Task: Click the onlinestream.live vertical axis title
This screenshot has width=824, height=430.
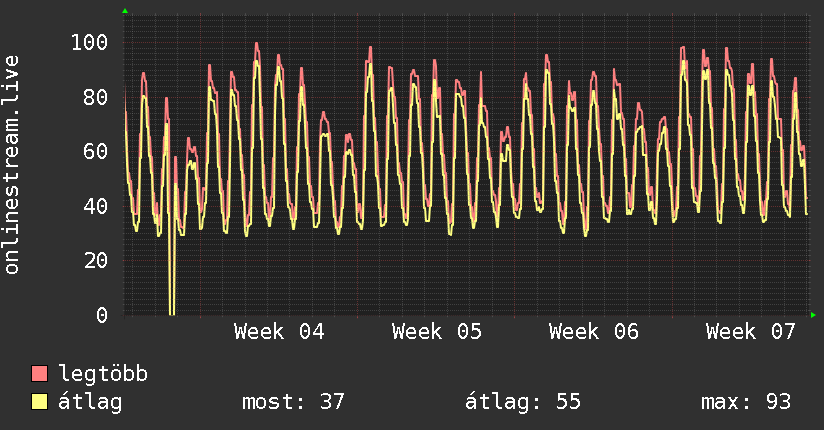Action: [x=12, y=165]
